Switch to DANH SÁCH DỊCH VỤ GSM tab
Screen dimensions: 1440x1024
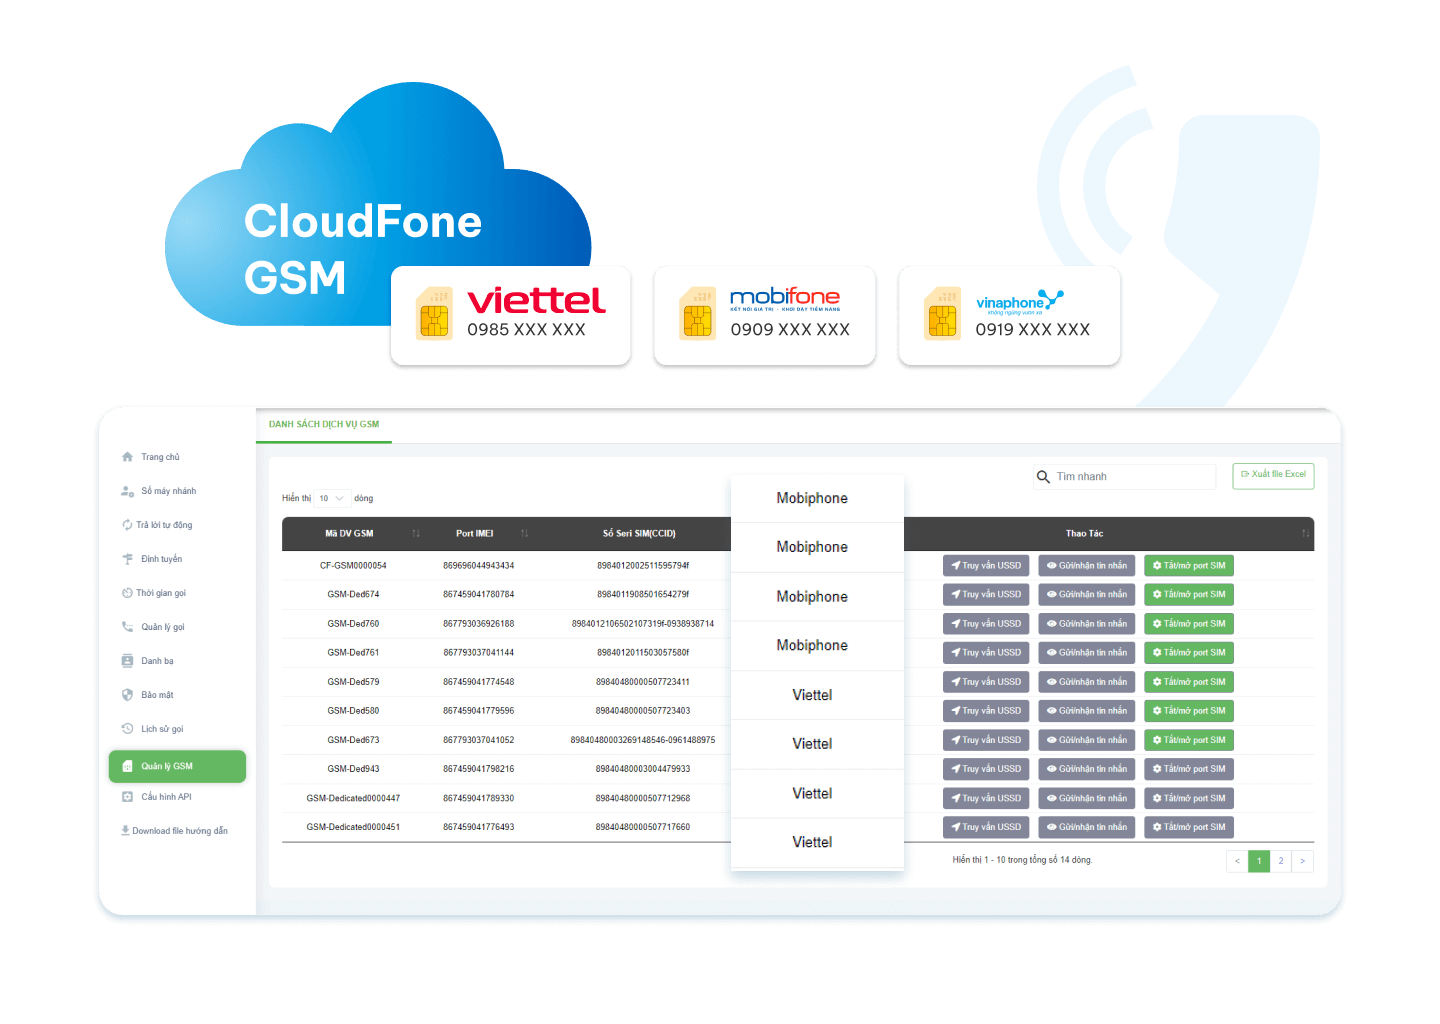[324, 424]
